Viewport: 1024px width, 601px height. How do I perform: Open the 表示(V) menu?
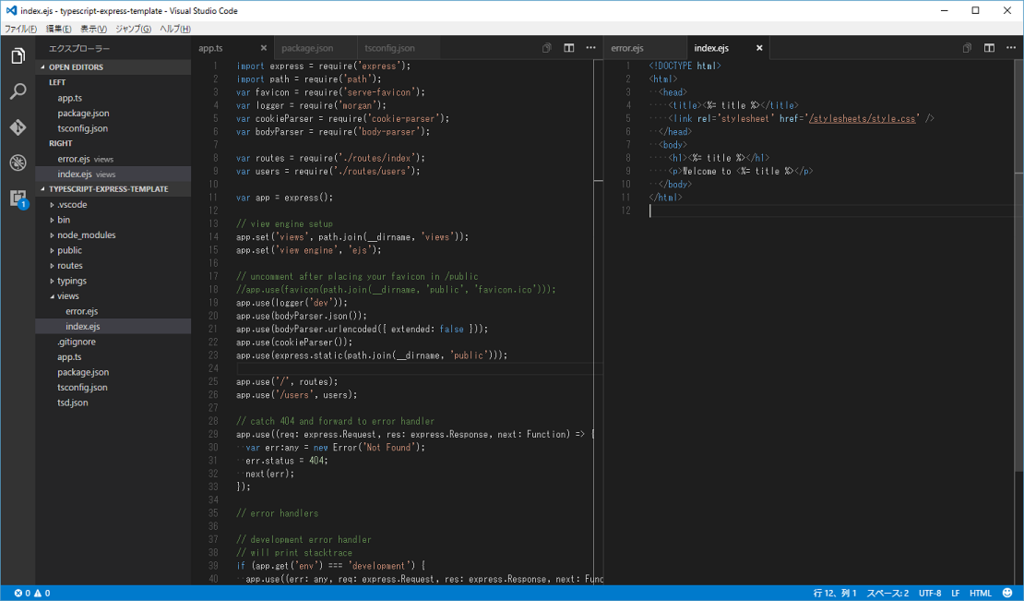coord(93,29)
